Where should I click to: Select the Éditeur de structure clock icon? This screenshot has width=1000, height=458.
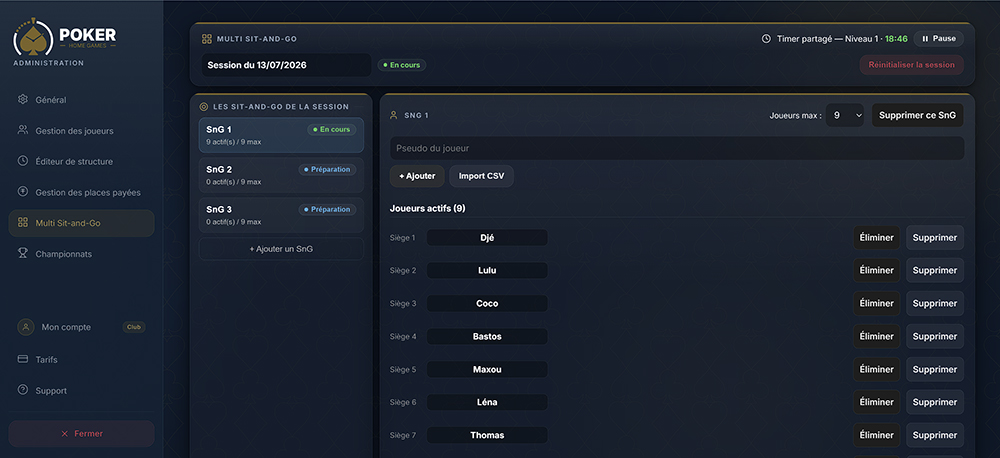(x=23, y=161)
